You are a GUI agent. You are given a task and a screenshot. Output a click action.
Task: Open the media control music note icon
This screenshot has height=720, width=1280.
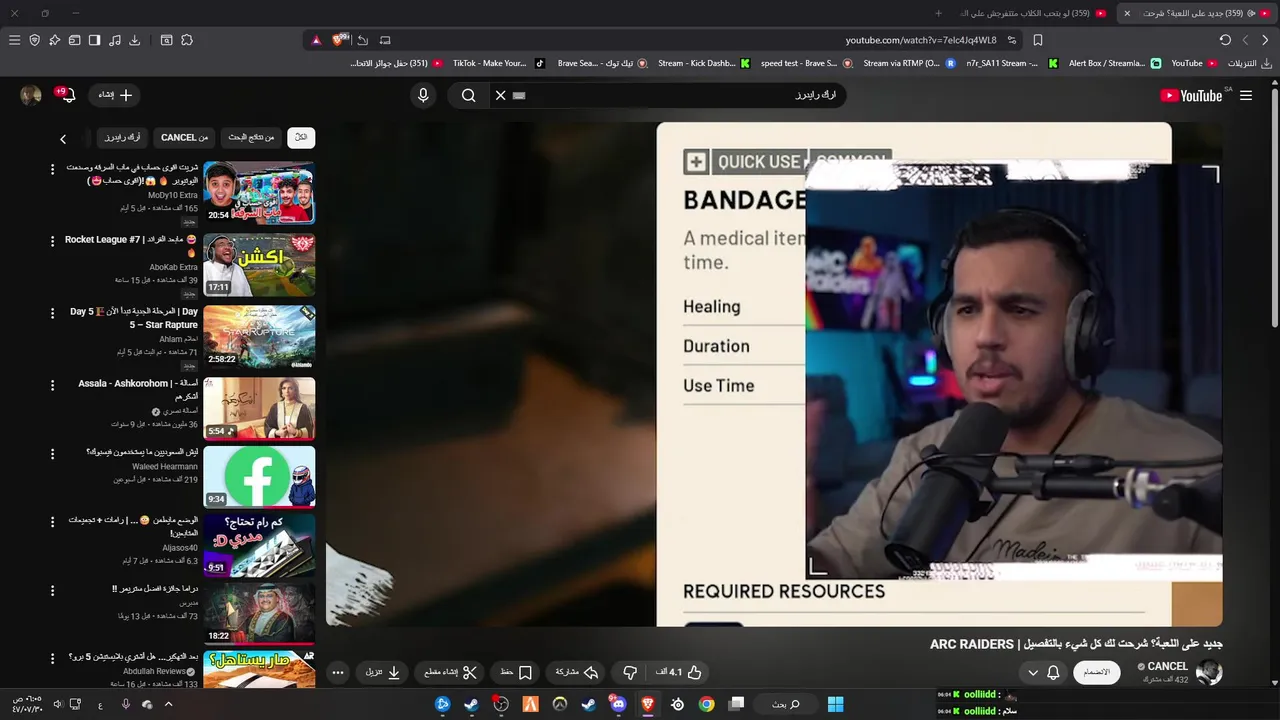coord(115,40)
